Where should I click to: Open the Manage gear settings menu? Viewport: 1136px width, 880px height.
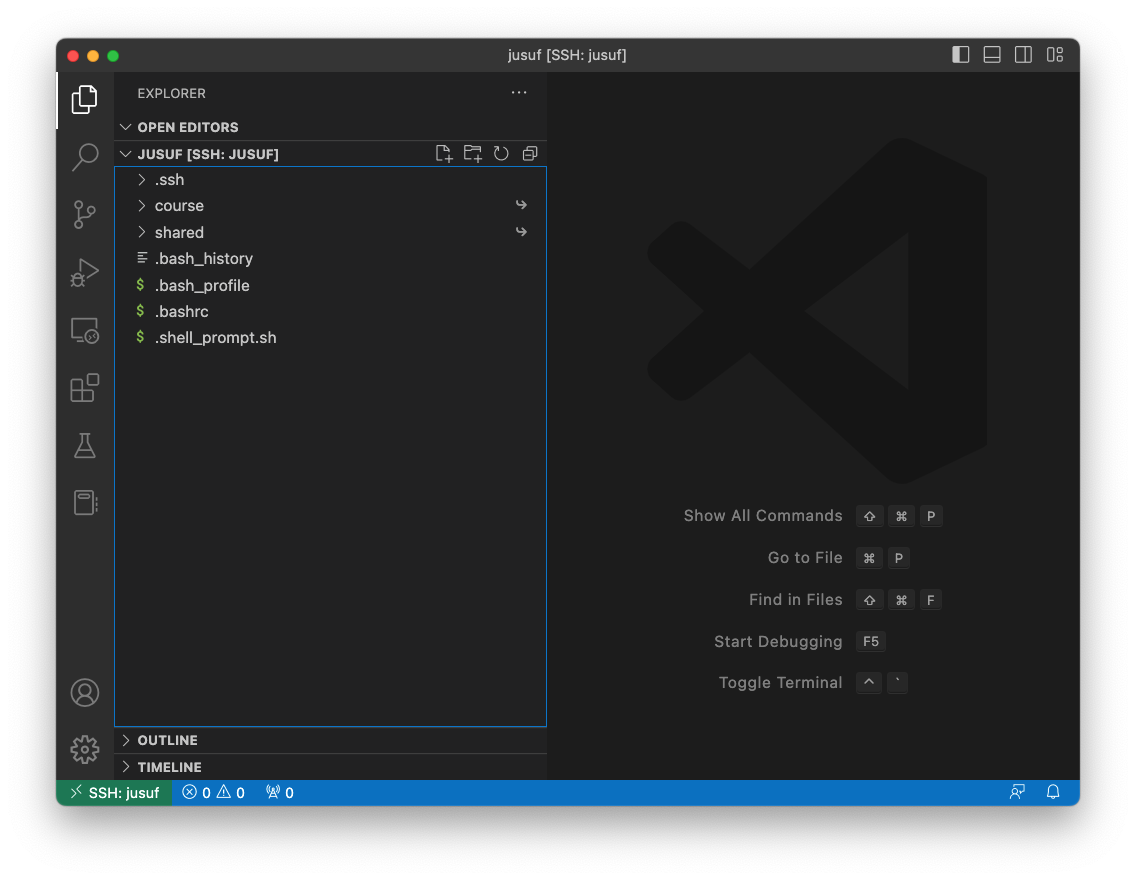pos(85,749)
